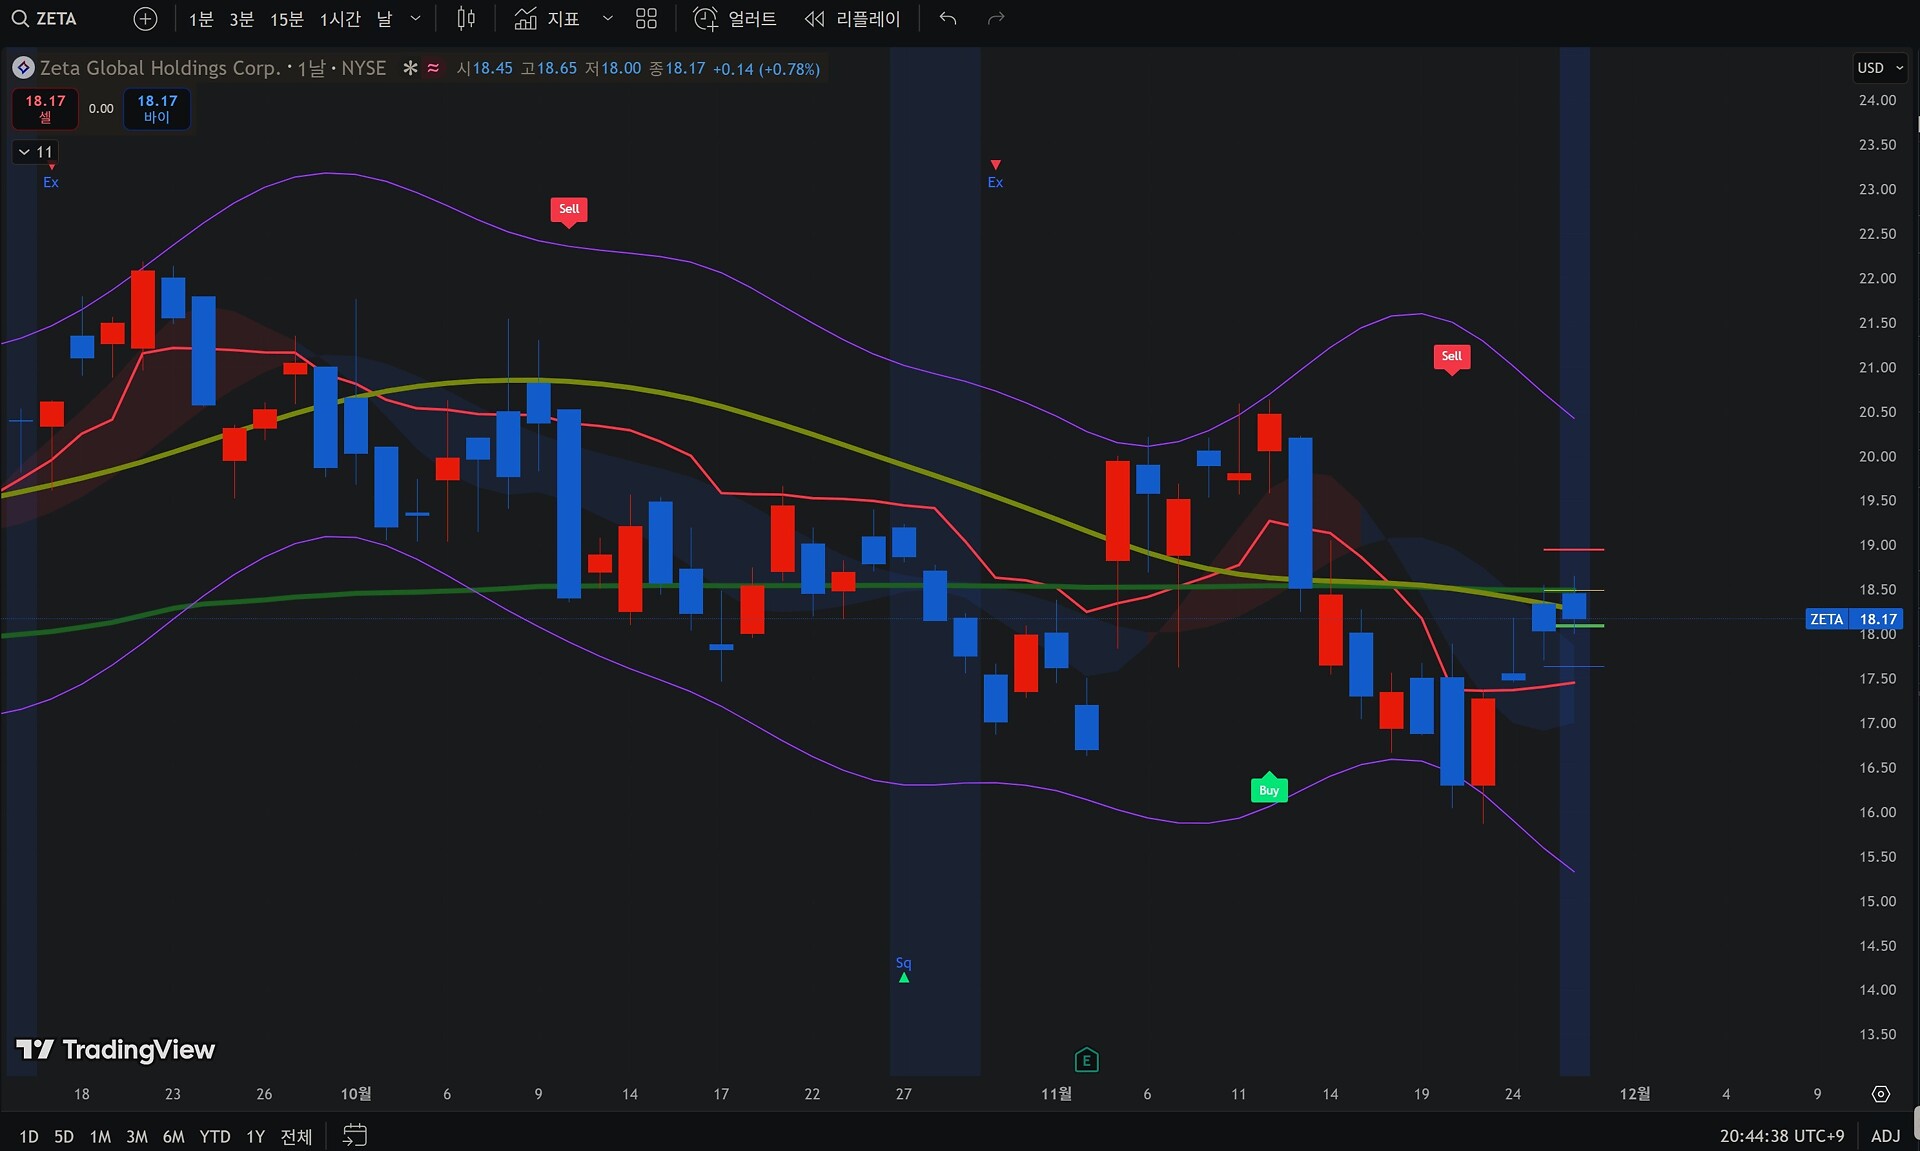The image size is (1920, 1151).
Task: Open the indicators (지표) panel
Action: tap(548, 19)
